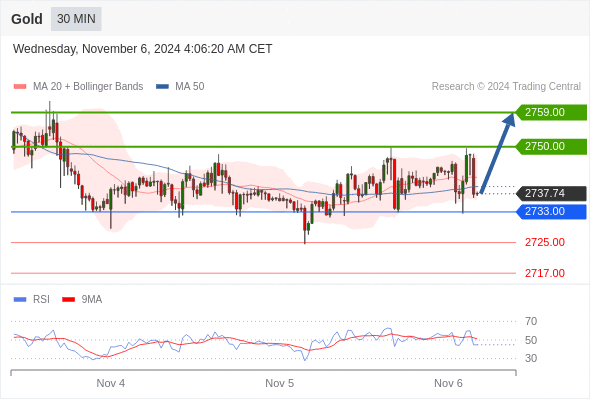Click the RSI 70 level label
590x400 pixels.
point(531,321)
